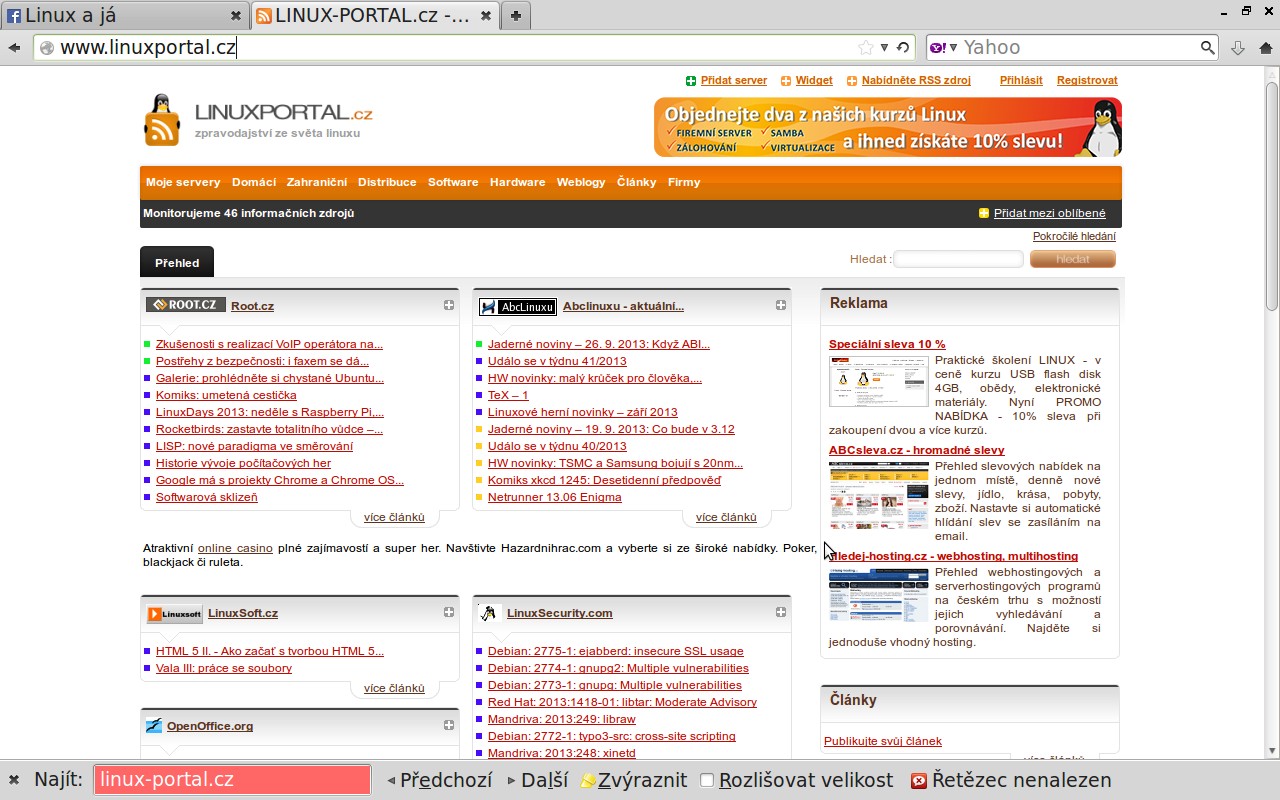Open ABCsleva.cz - hromadné slevy link
Viewport: 1280px width, 800px height.
point(917,450)
